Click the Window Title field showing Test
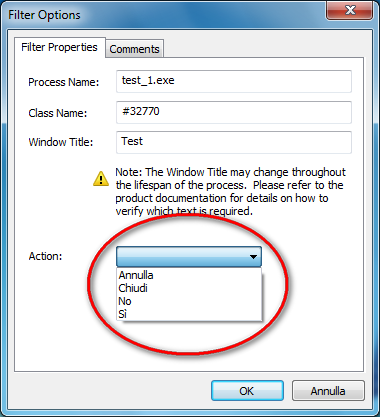 click(234, 142)
